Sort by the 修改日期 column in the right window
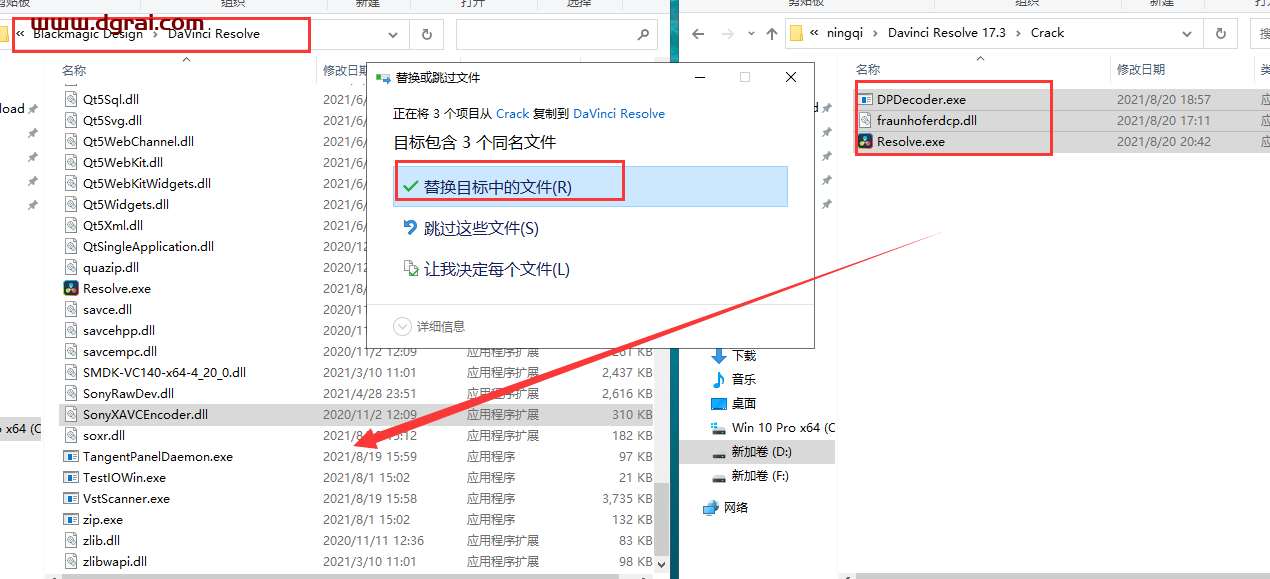This screenshot has height=579, width=1270. coord(1140,70)
